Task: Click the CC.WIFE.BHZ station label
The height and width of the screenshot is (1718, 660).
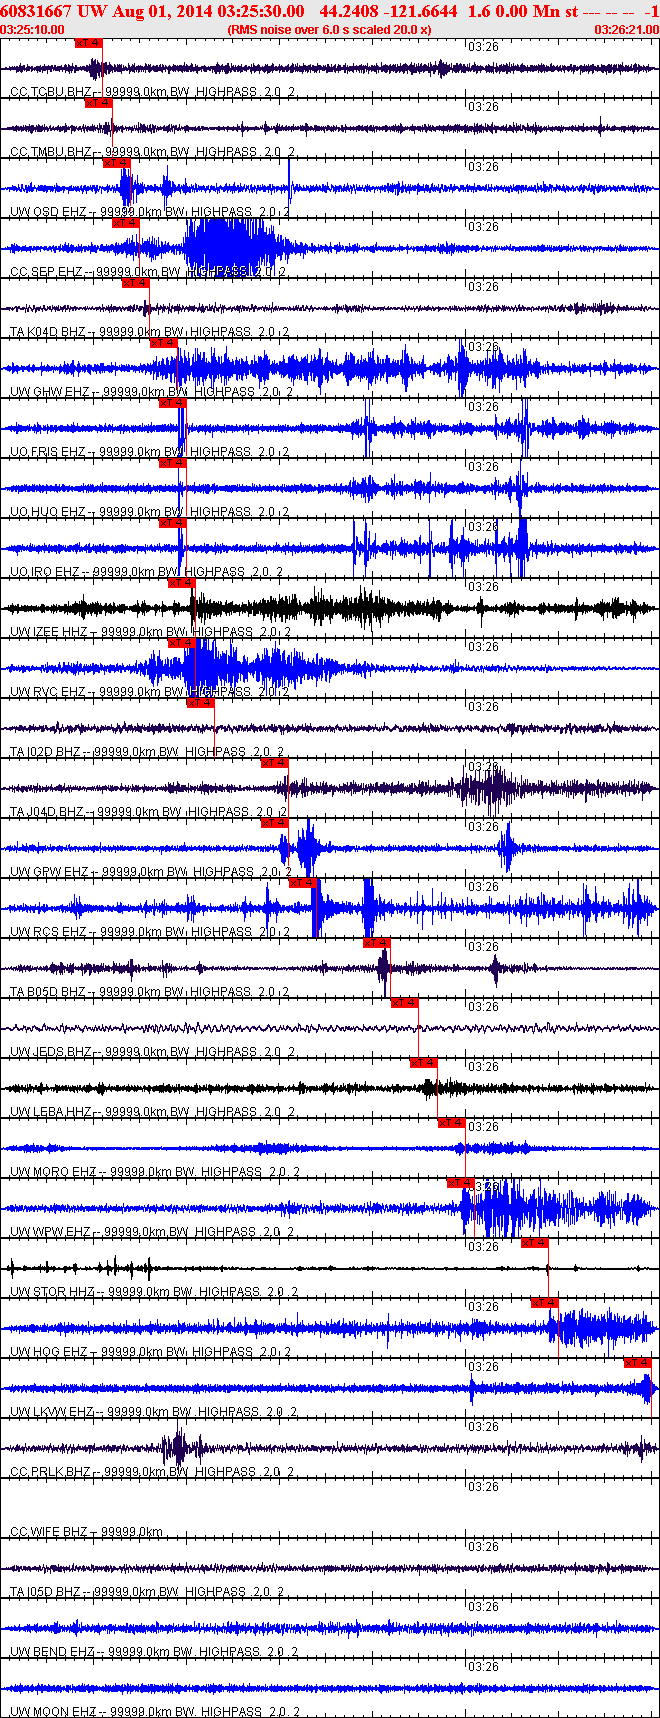Action: coord(49,1532)
